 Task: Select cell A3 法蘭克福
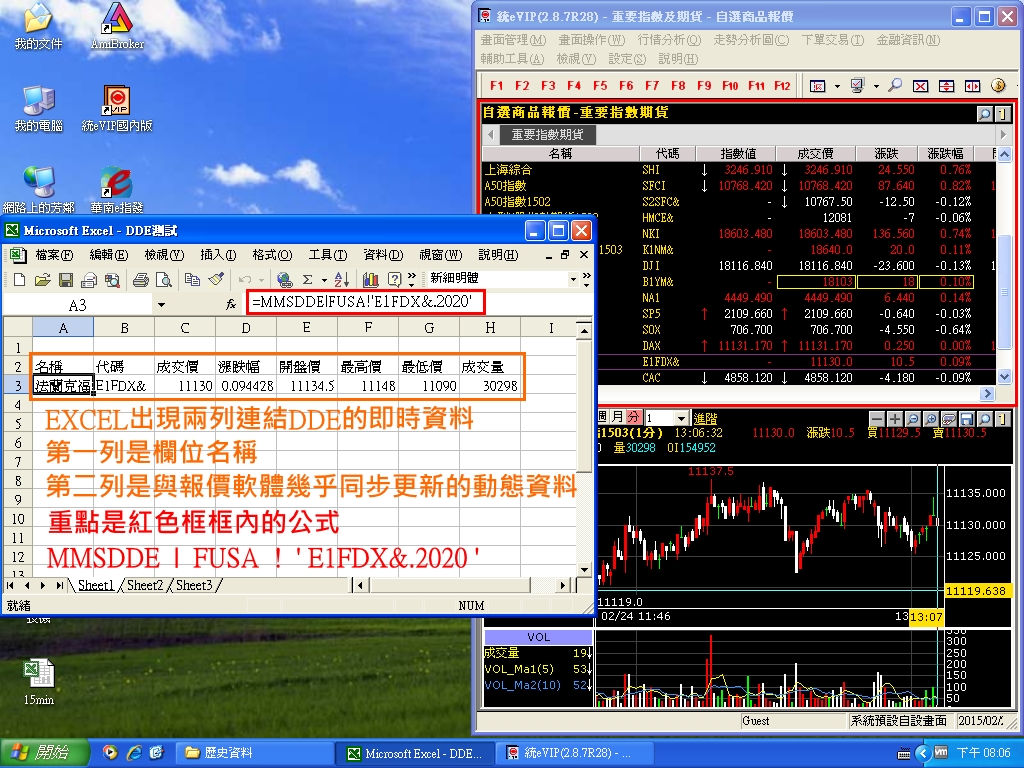click(x=63, y=386)
